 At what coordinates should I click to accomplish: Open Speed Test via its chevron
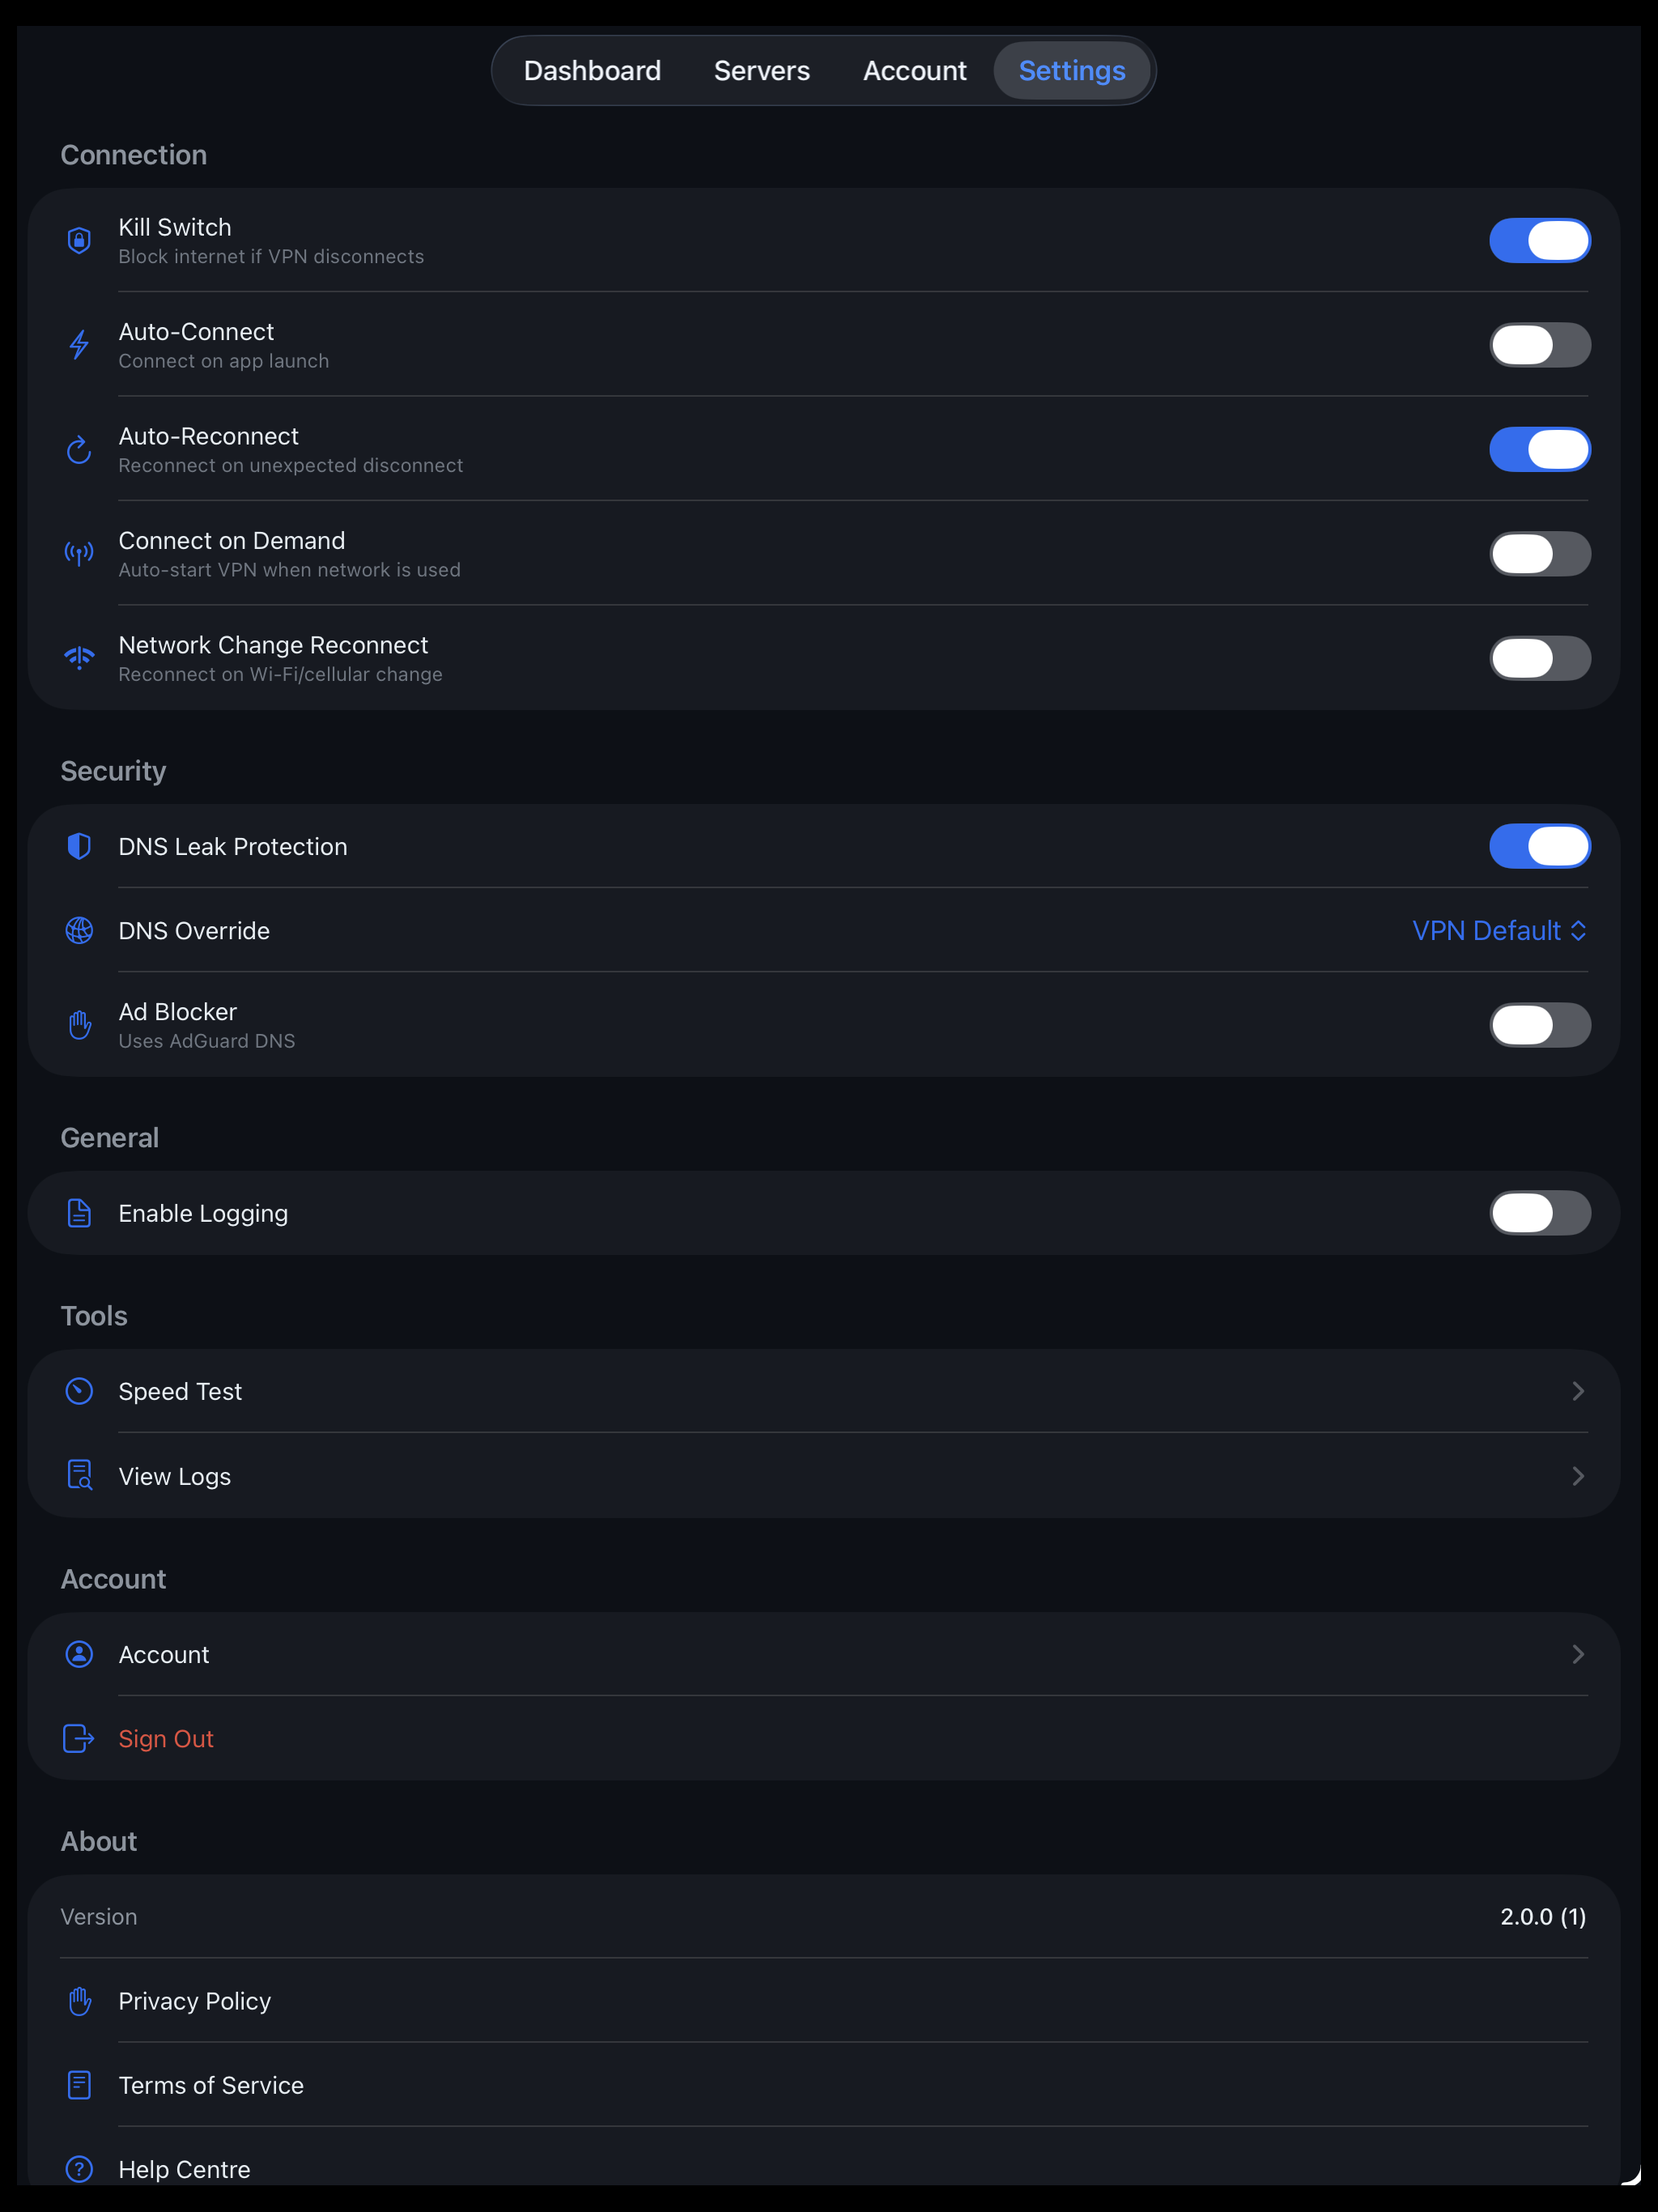click(1578, 1392)
